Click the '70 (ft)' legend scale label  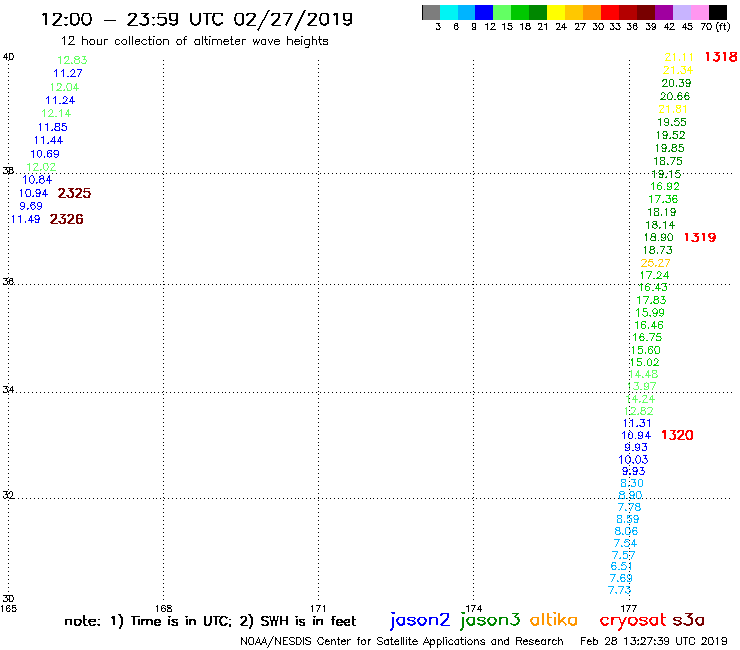715,27
